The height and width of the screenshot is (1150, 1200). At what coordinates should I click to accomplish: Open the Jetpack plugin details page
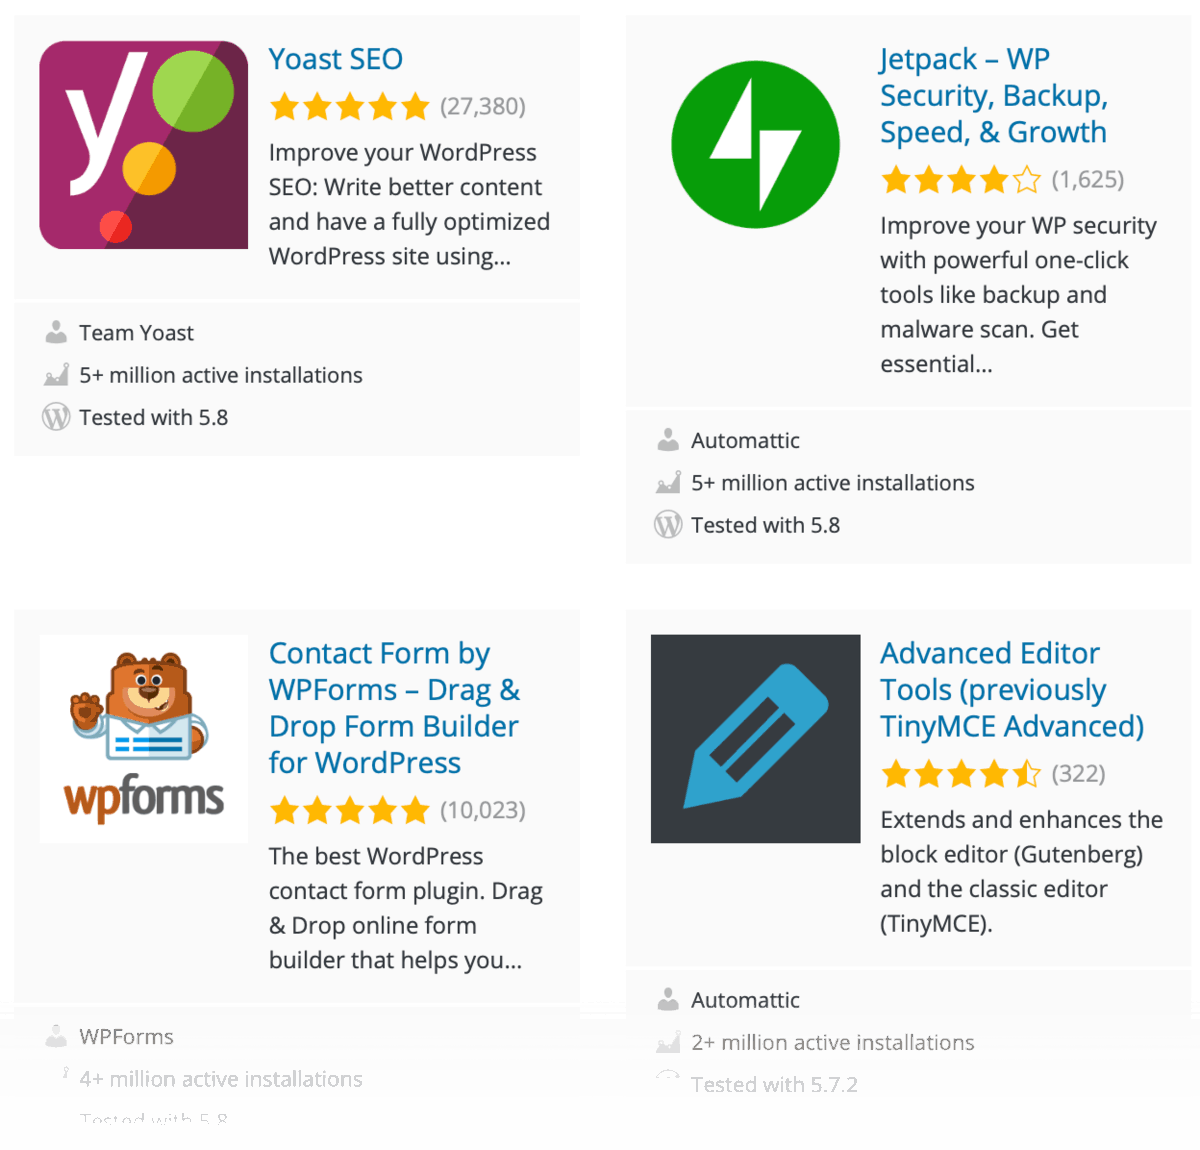tap(993, 95)
